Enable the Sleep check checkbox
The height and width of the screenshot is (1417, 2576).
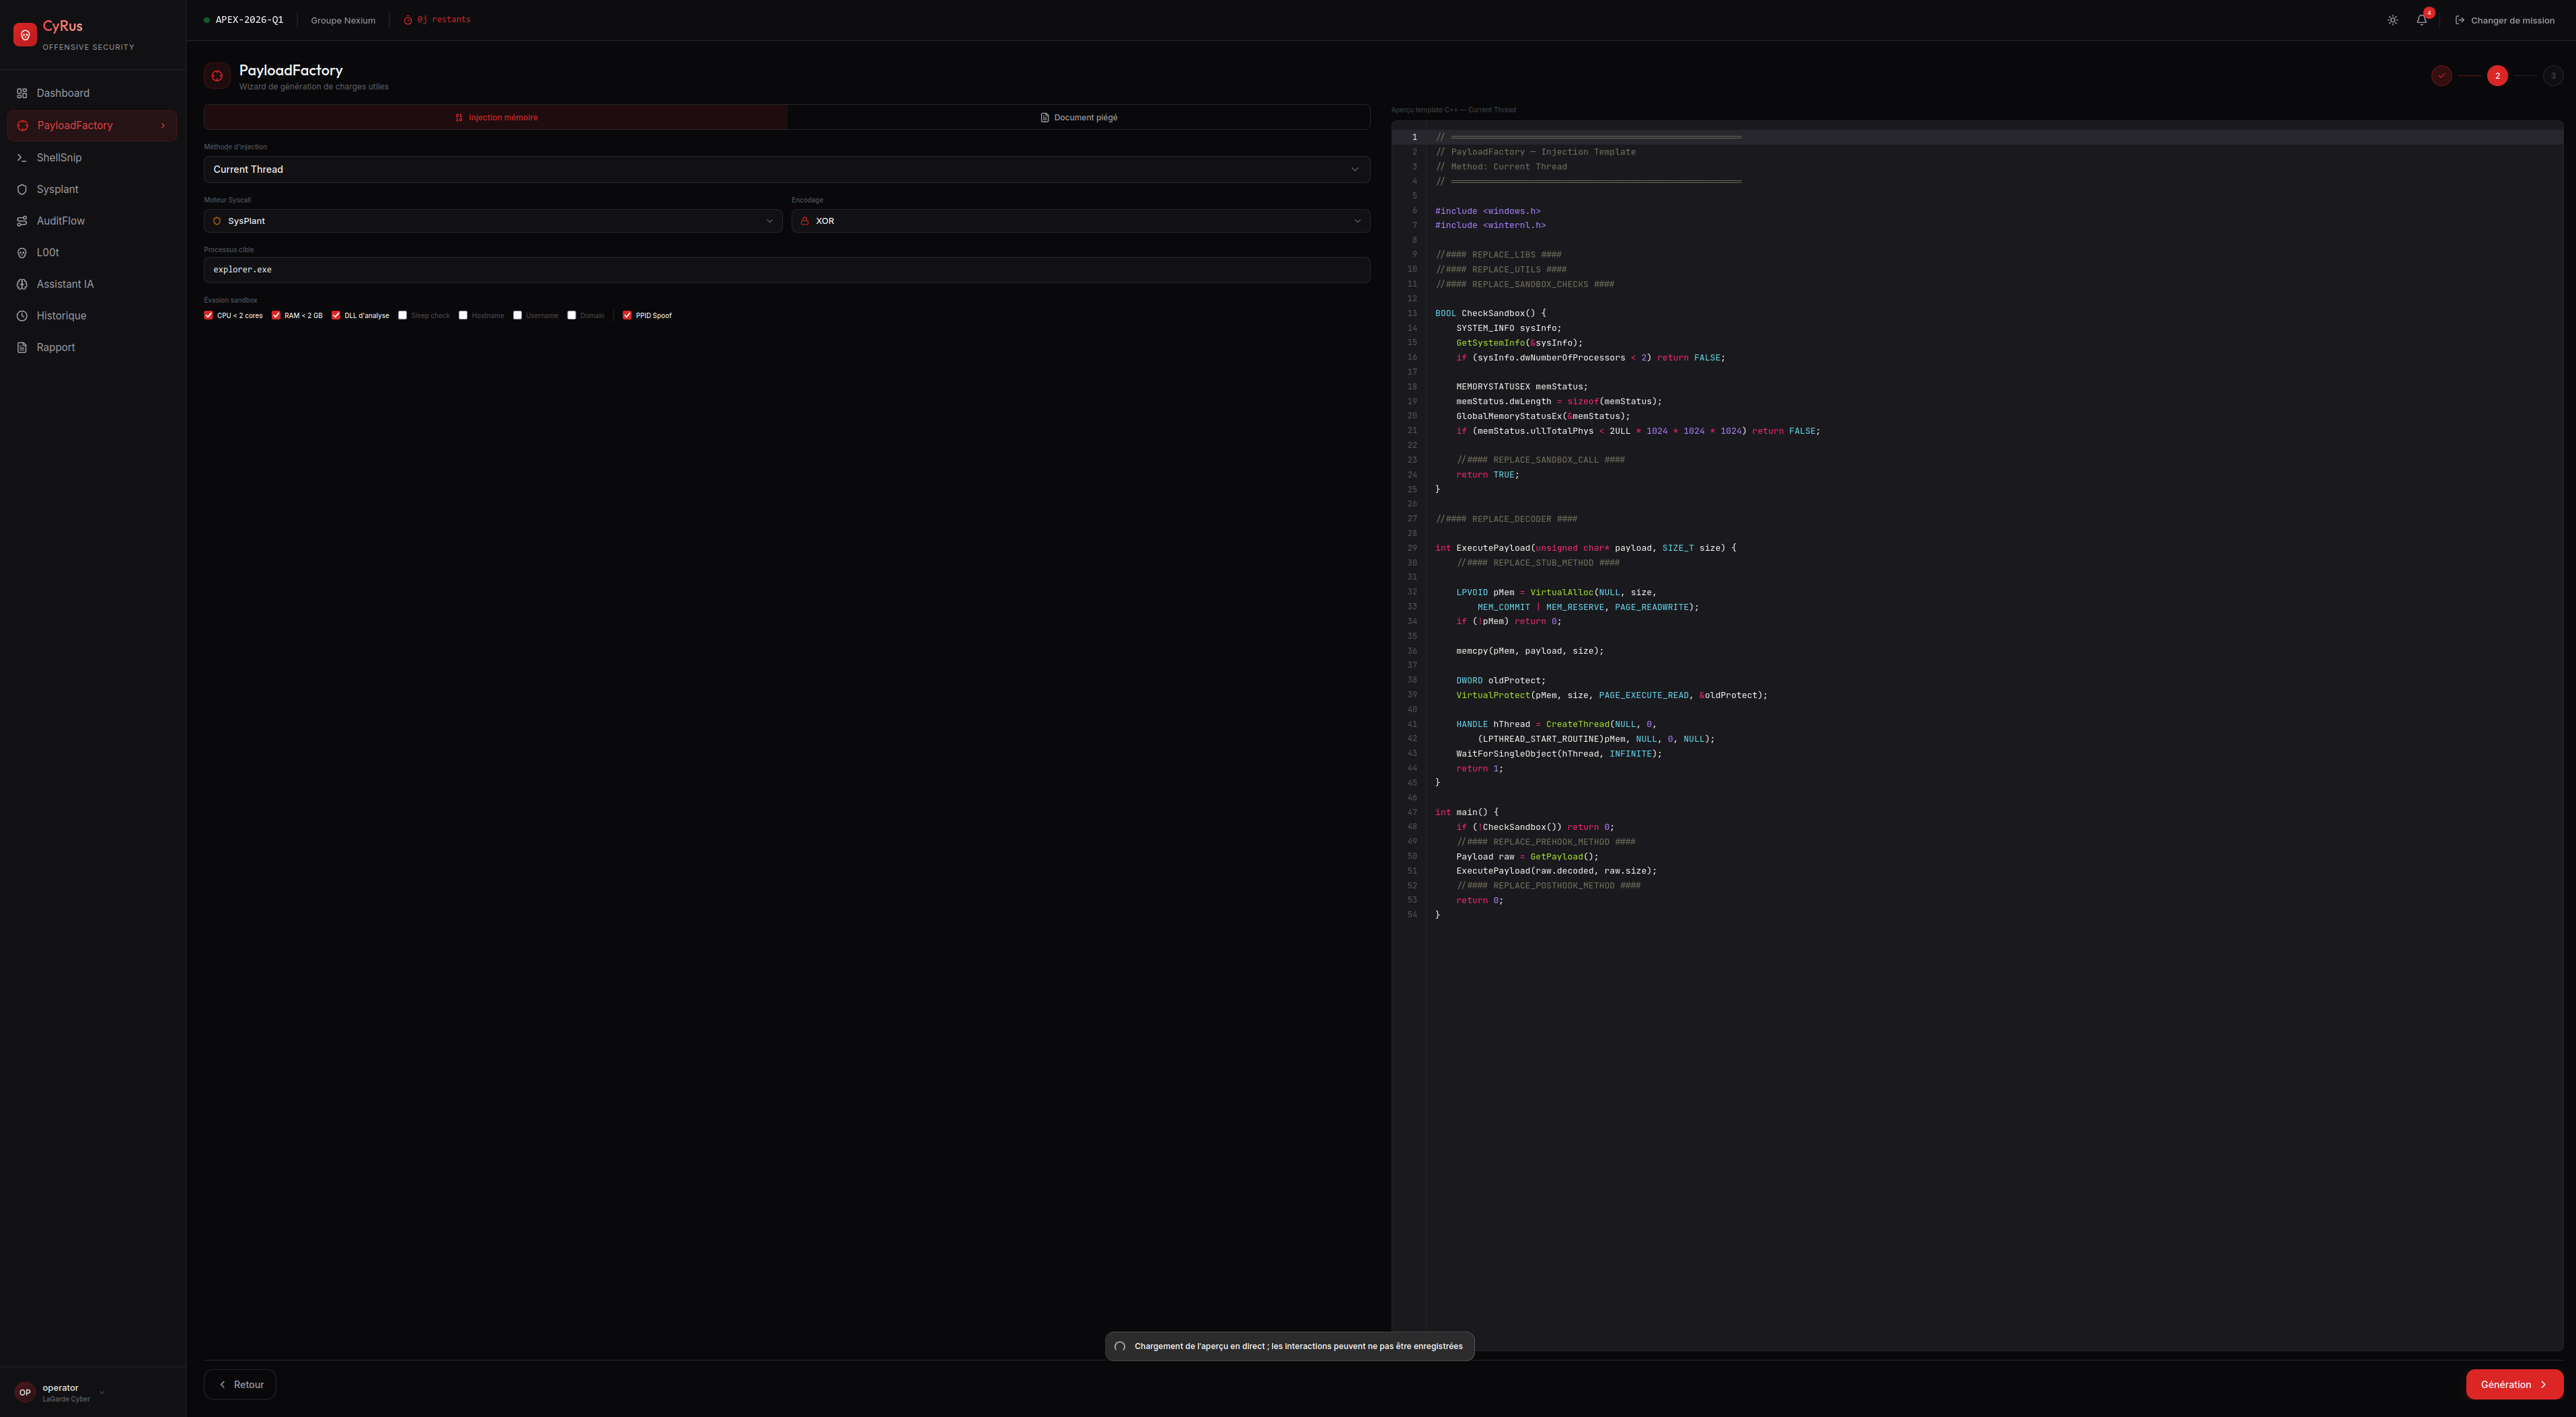point(403,315)
